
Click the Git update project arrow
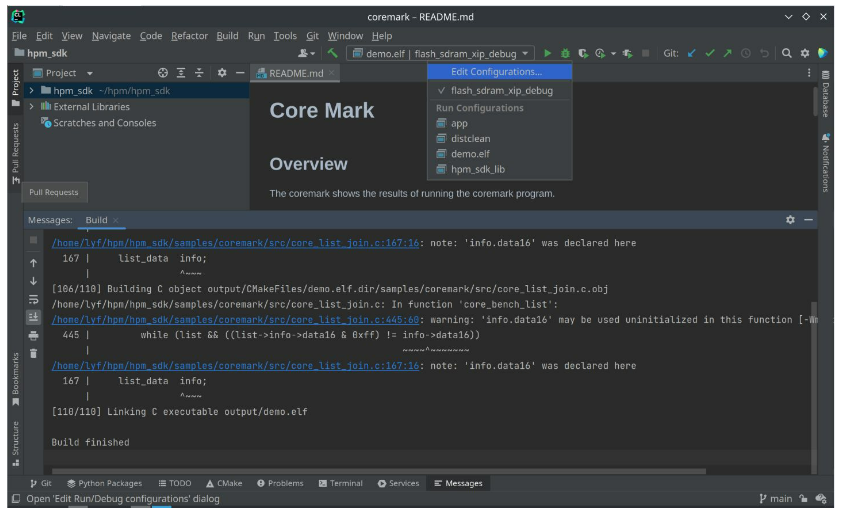691,53
